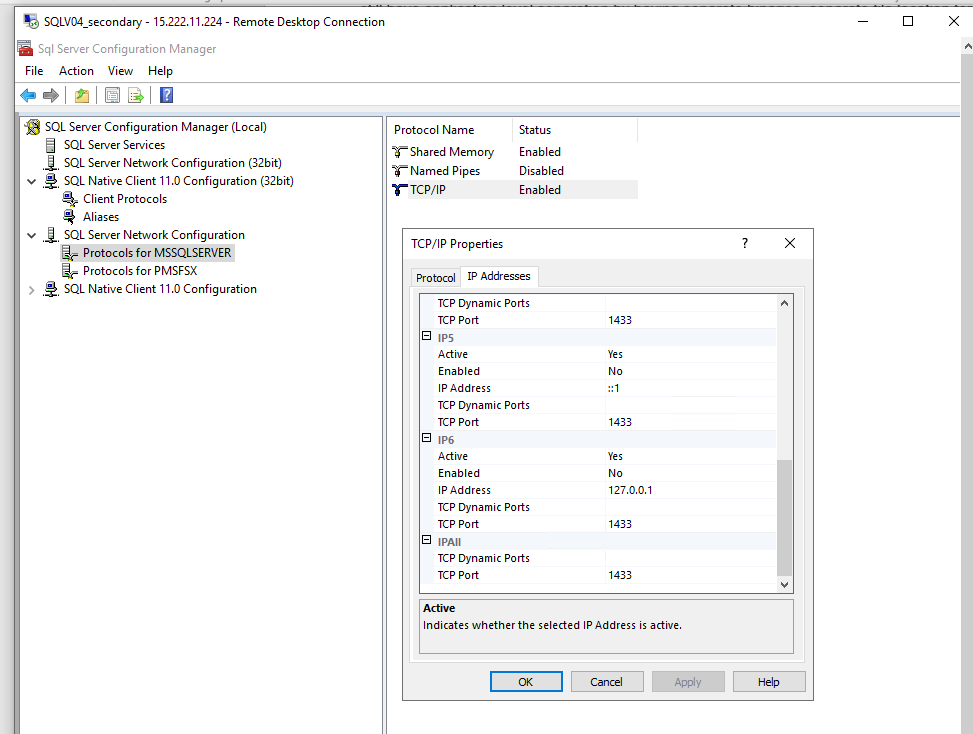Switch to the Protocol tab
973x734 pixels.
pyautogui.click(x=435, y=277)
